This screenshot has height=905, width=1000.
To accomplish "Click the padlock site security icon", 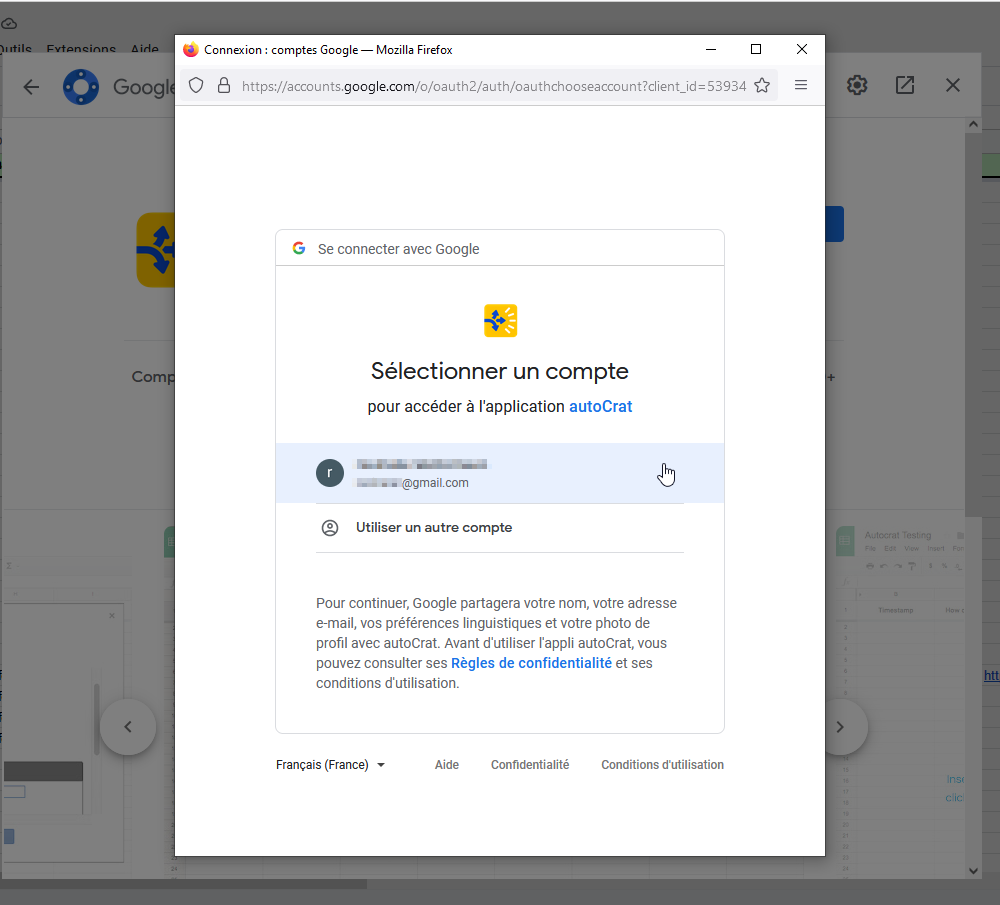I will click(x=224, y=85).
